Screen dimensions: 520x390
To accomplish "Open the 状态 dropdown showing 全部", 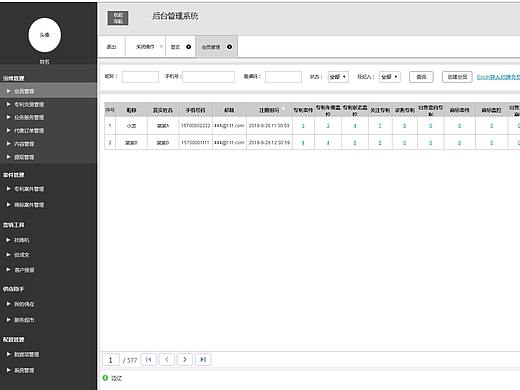I will click(x=338, y=77).
